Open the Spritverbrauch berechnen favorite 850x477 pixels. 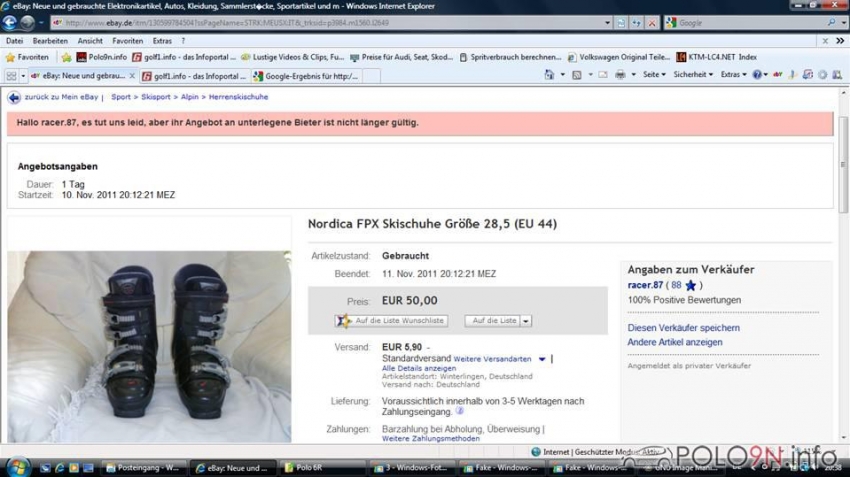click(x=510, y=57)
